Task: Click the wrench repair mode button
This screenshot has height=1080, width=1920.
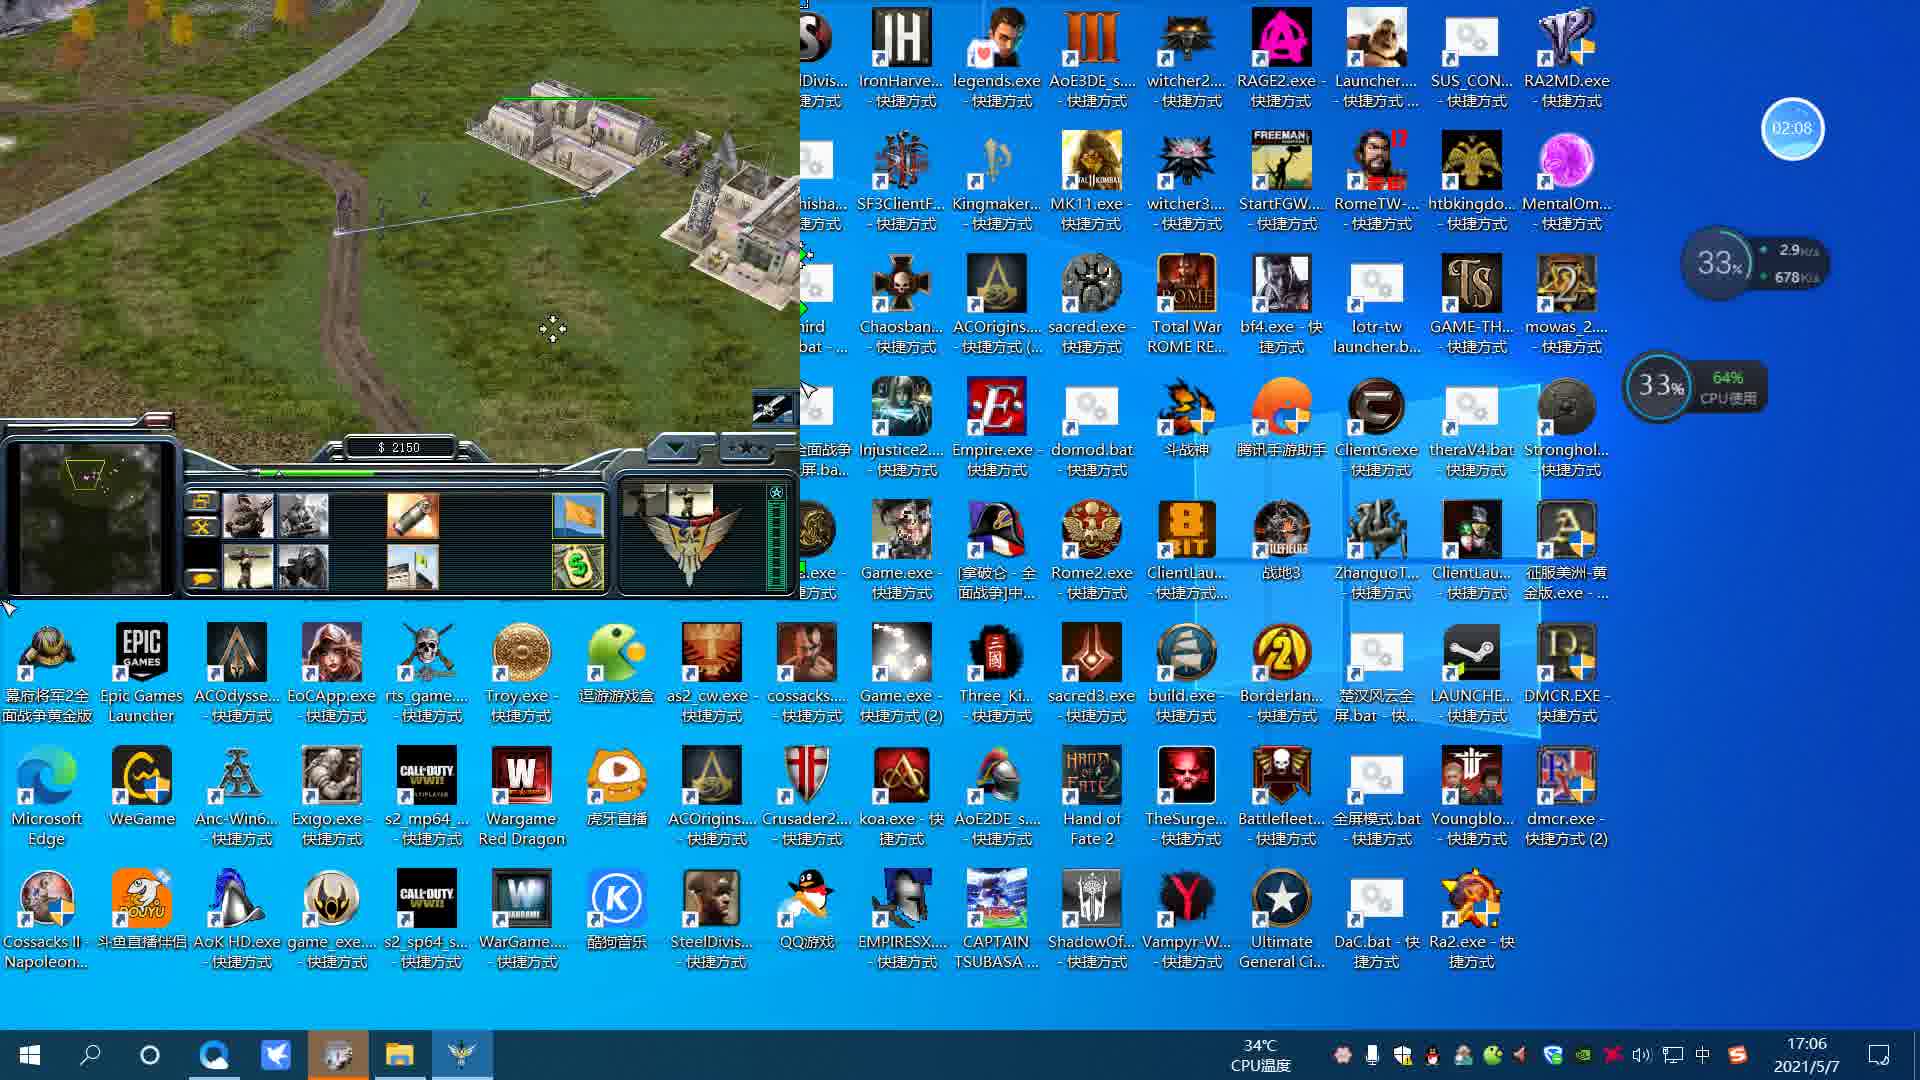Action: click(201, 527)
